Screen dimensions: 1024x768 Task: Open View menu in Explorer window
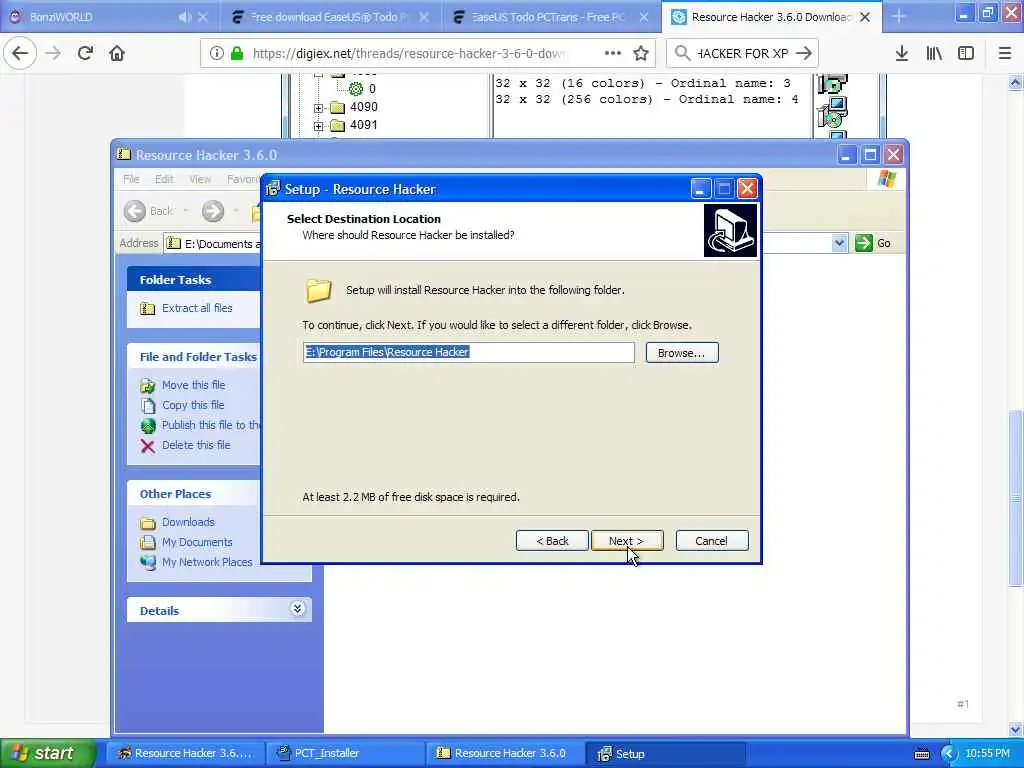(200, 179)
